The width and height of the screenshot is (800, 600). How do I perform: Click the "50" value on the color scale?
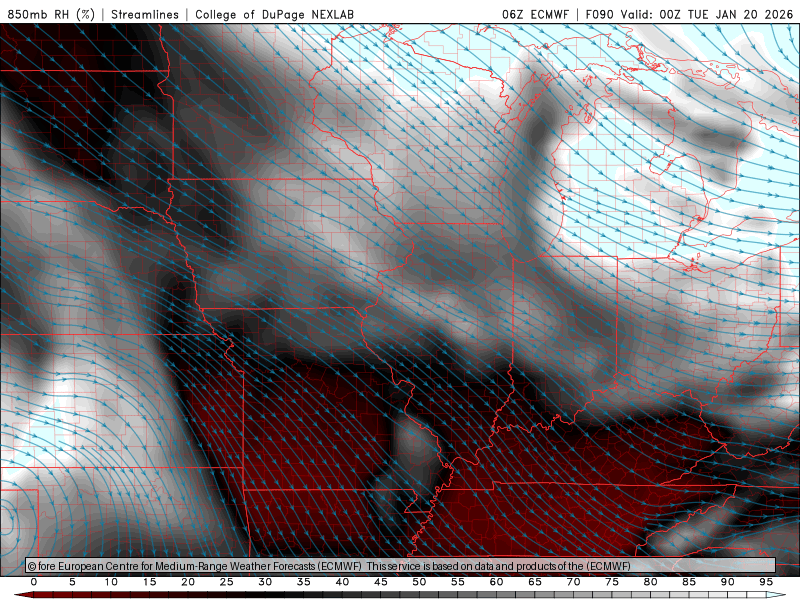419,582
